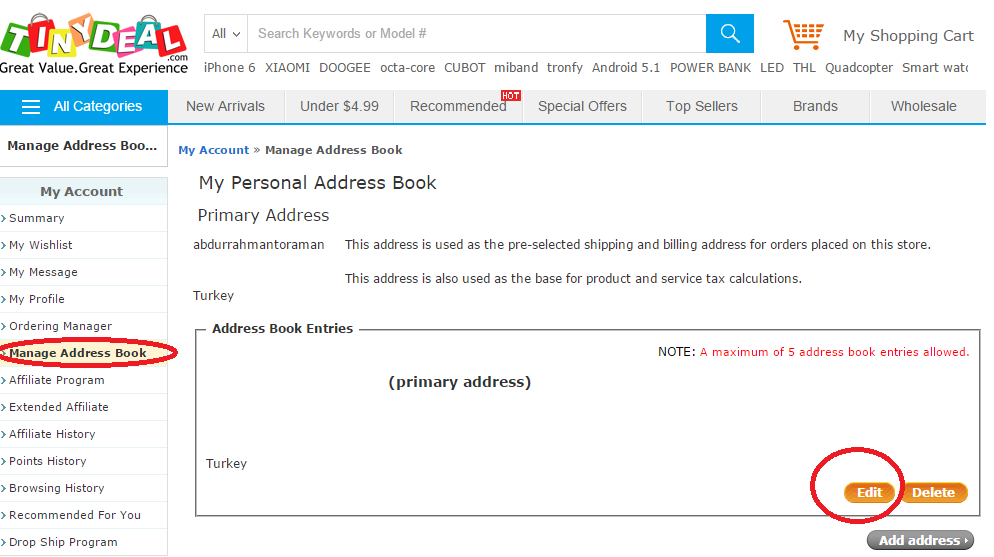Click the orange Edit button
The image size is (994, 557).
pyautogui.click(x=869, y=492)
